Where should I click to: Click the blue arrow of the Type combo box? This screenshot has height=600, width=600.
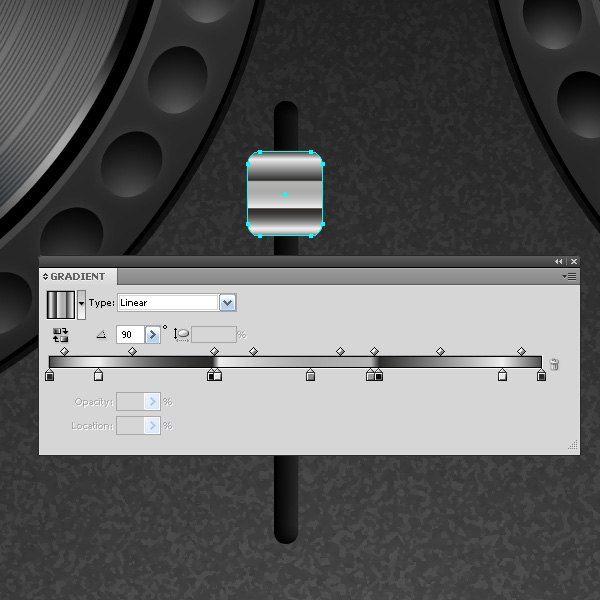point(228,303)
